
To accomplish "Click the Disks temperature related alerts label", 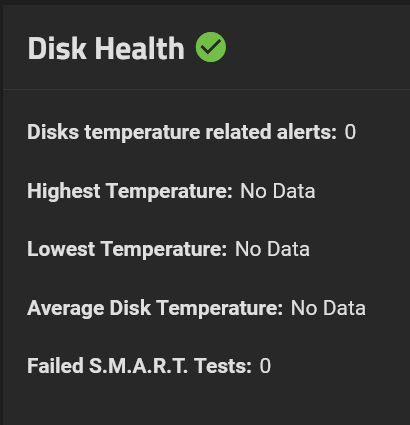I will pyautogui.click(x=182, y=132).
